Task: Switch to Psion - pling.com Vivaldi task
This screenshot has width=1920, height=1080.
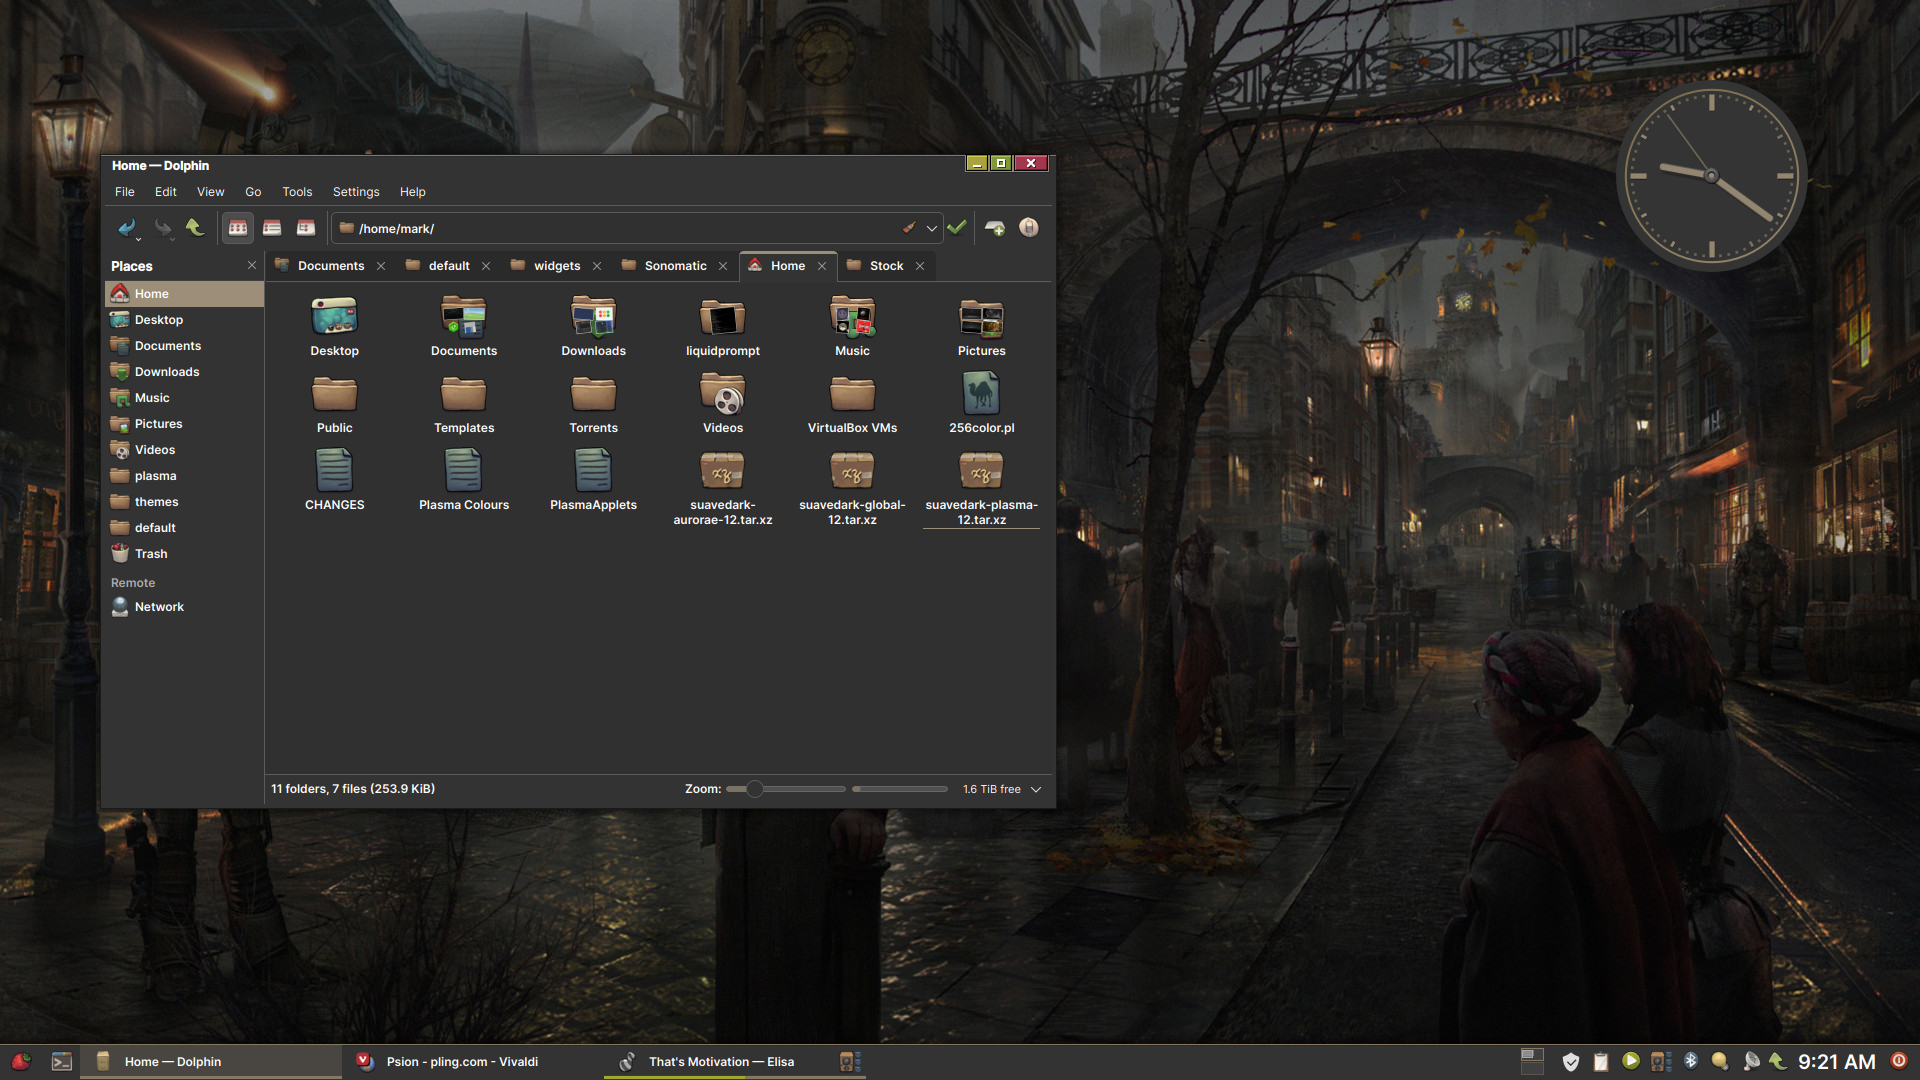Action: (x=472, y=1062)
